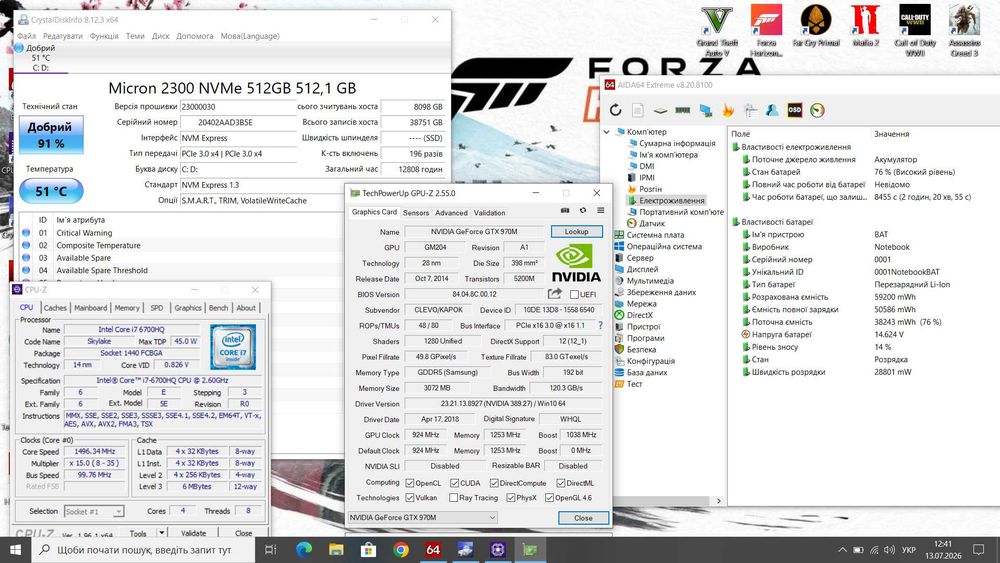Open the Call of Duty WWII desktop shortcut

click(x=915, y=29)
